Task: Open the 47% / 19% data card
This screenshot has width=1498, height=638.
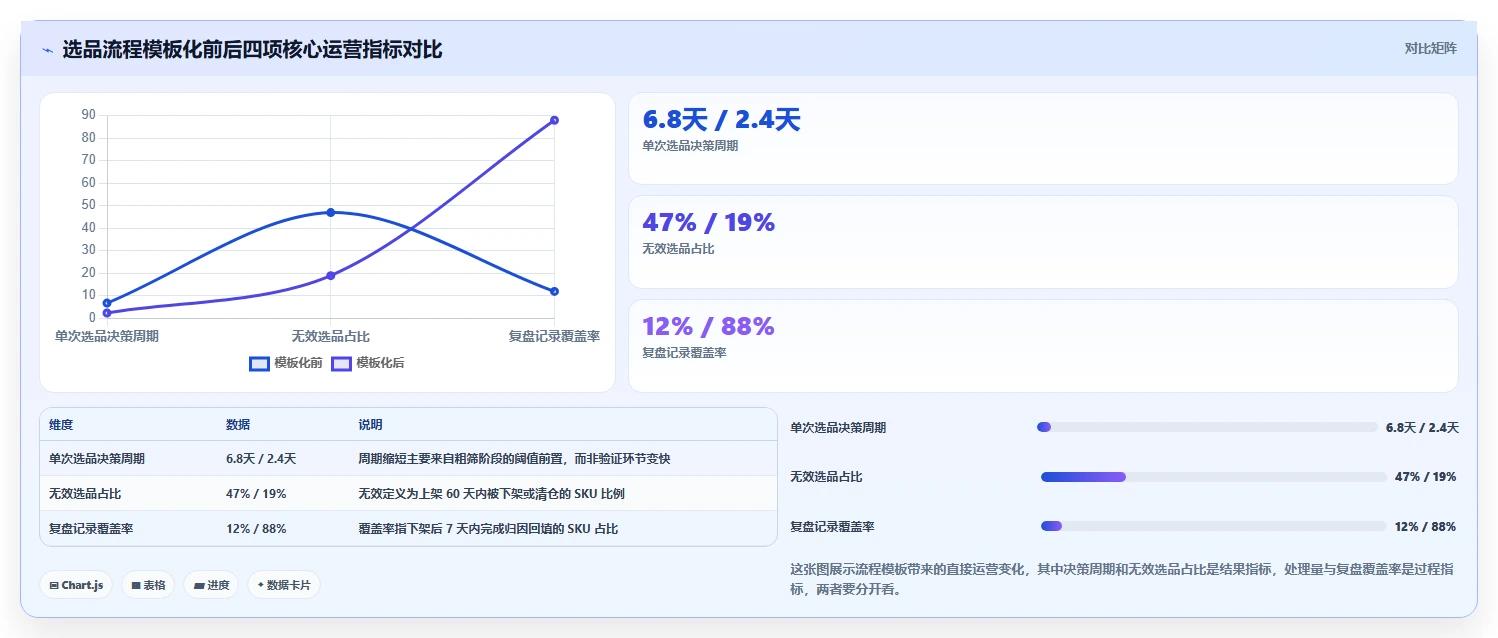Action: pos(1043,242)
